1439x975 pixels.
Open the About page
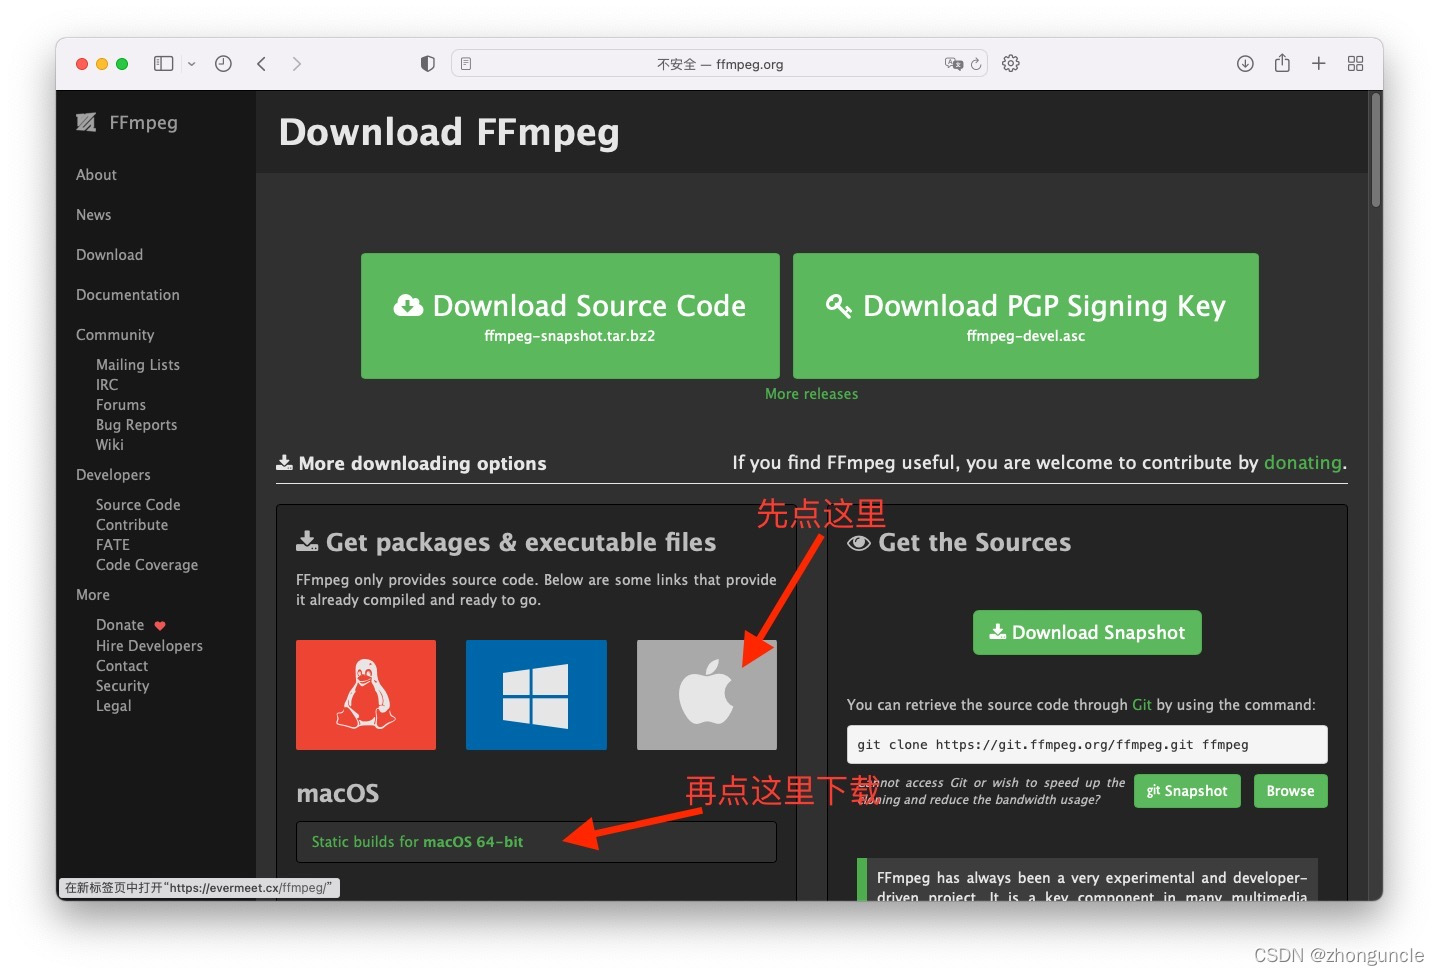[x=96, y=175]
